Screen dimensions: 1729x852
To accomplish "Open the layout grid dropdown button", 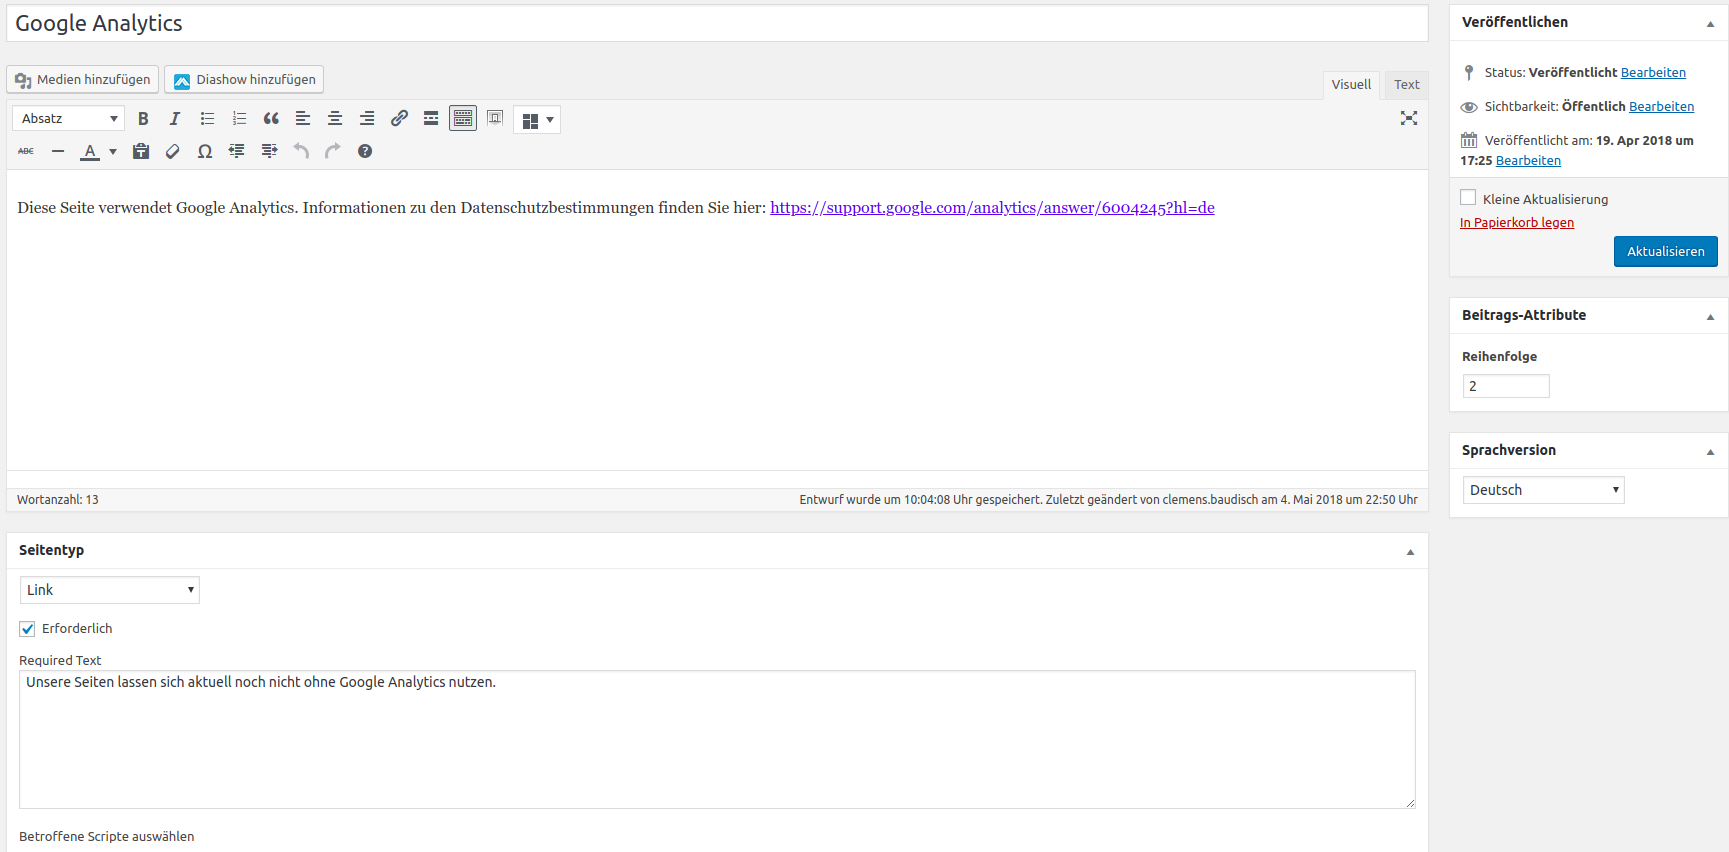I will point(537,120).
